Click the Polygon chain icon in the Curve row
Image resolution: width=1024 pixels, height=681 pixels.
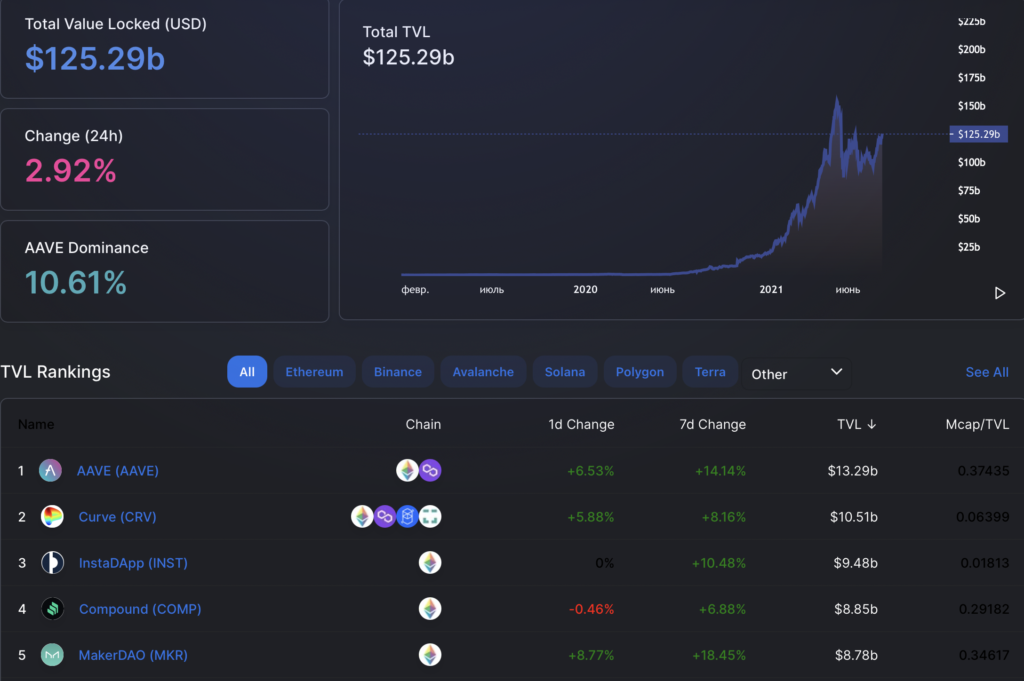[x=385, y=517]
